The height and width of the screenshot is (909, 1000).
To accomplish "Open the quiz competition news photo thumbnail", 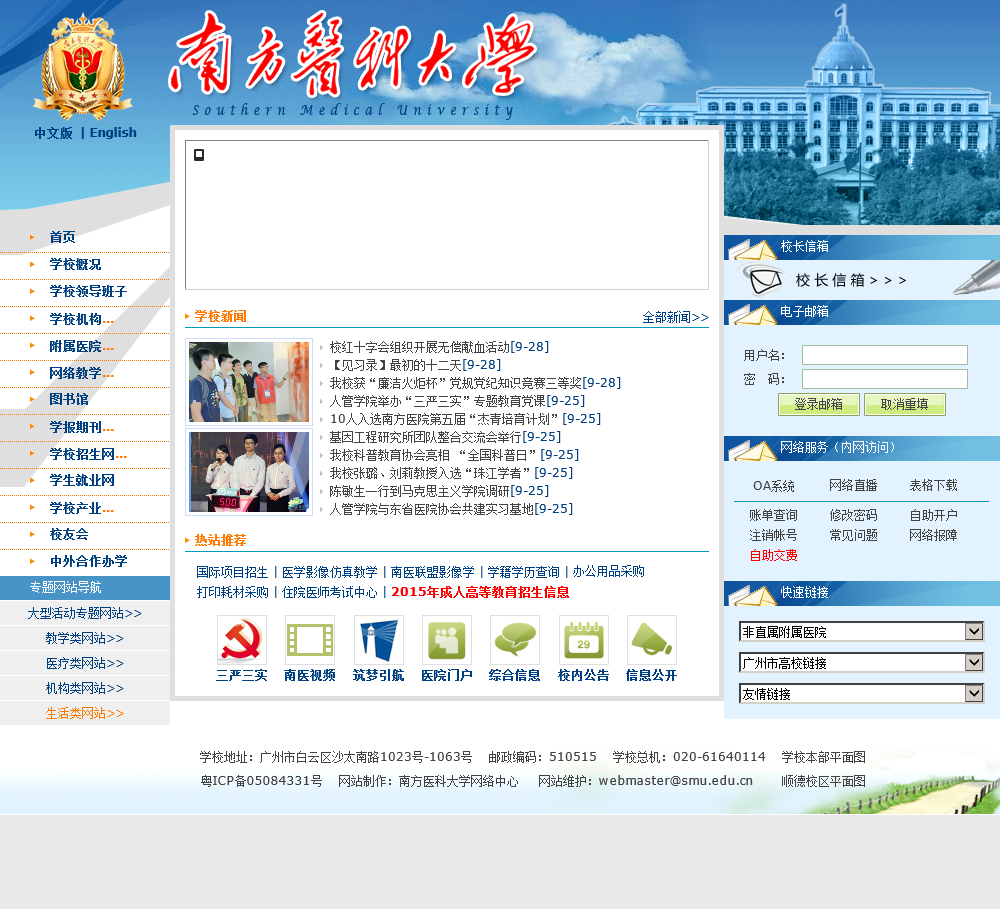I will 249,471.
